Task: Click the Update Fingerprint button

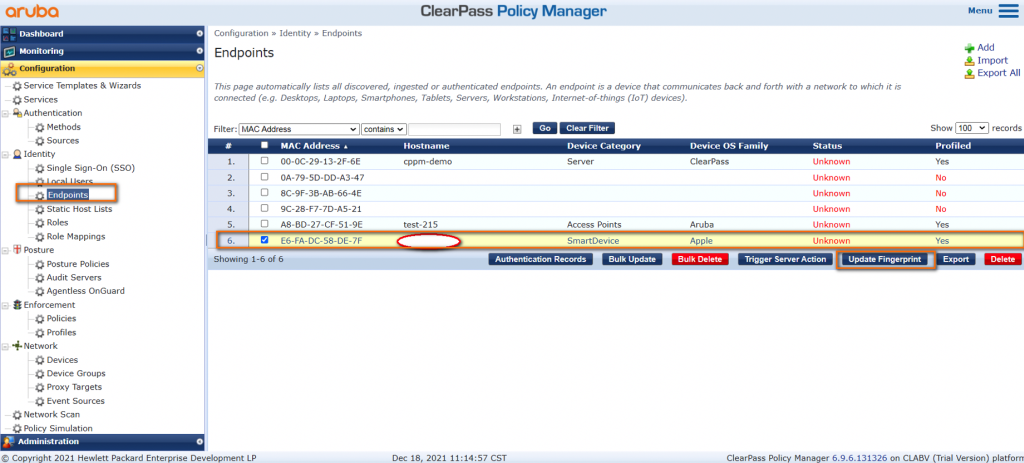Action: [884, 259]
